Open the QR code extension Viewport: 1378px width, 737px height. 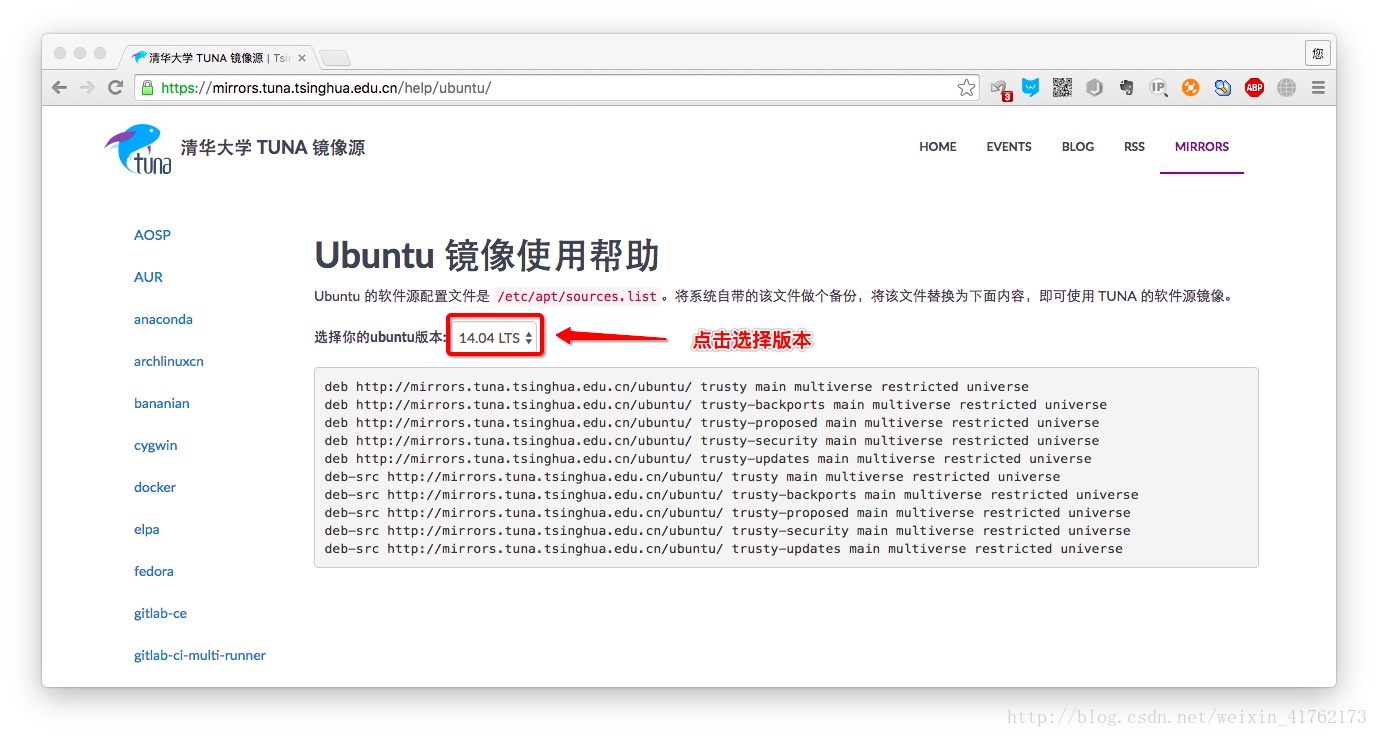tap(1062, 88)
